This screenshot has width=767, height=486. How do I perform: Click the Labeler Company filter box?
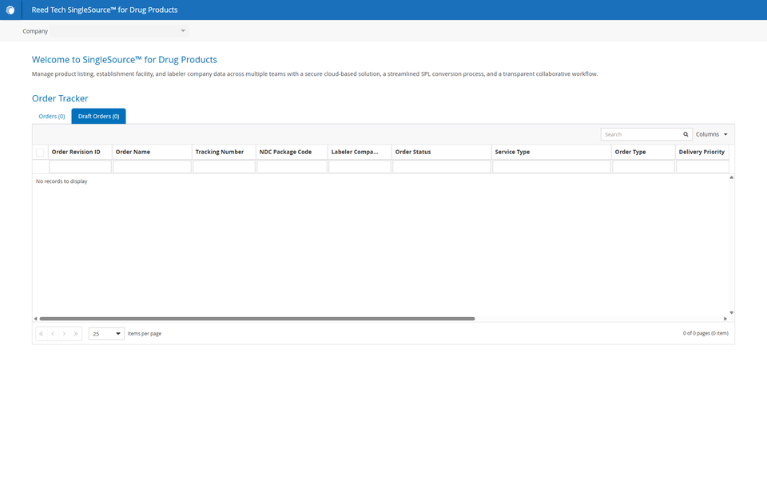[x=360, y=167]
